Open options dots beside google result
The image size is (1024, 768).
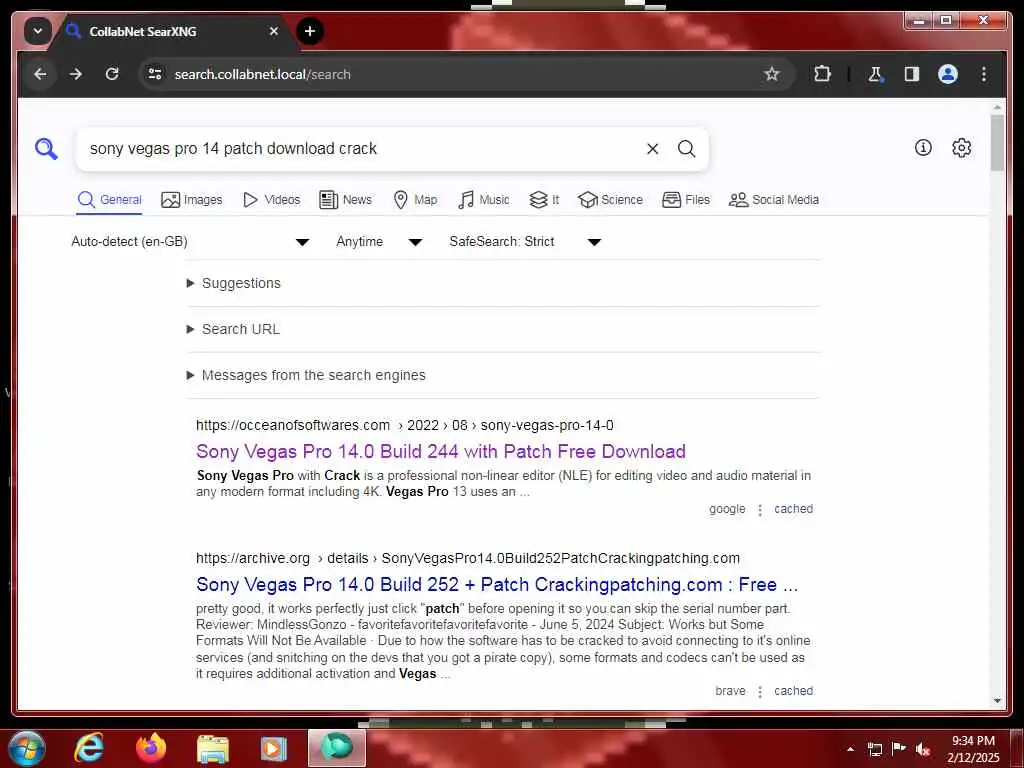pyautogui.click(x=760, y=509)
